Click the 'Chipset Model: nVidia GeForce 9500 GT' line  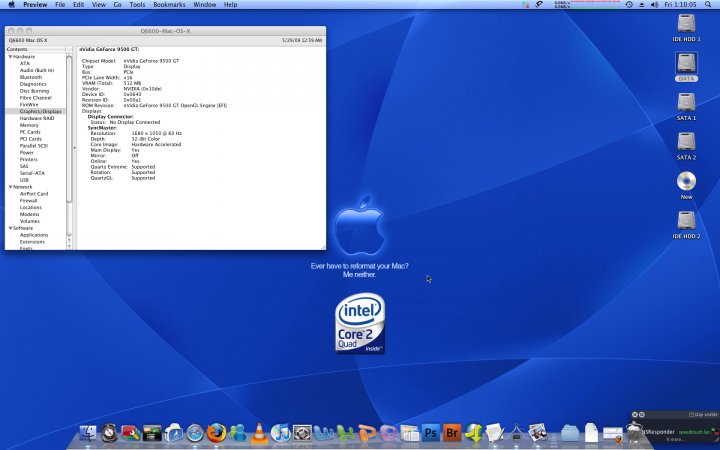click(x=130, y=61)
